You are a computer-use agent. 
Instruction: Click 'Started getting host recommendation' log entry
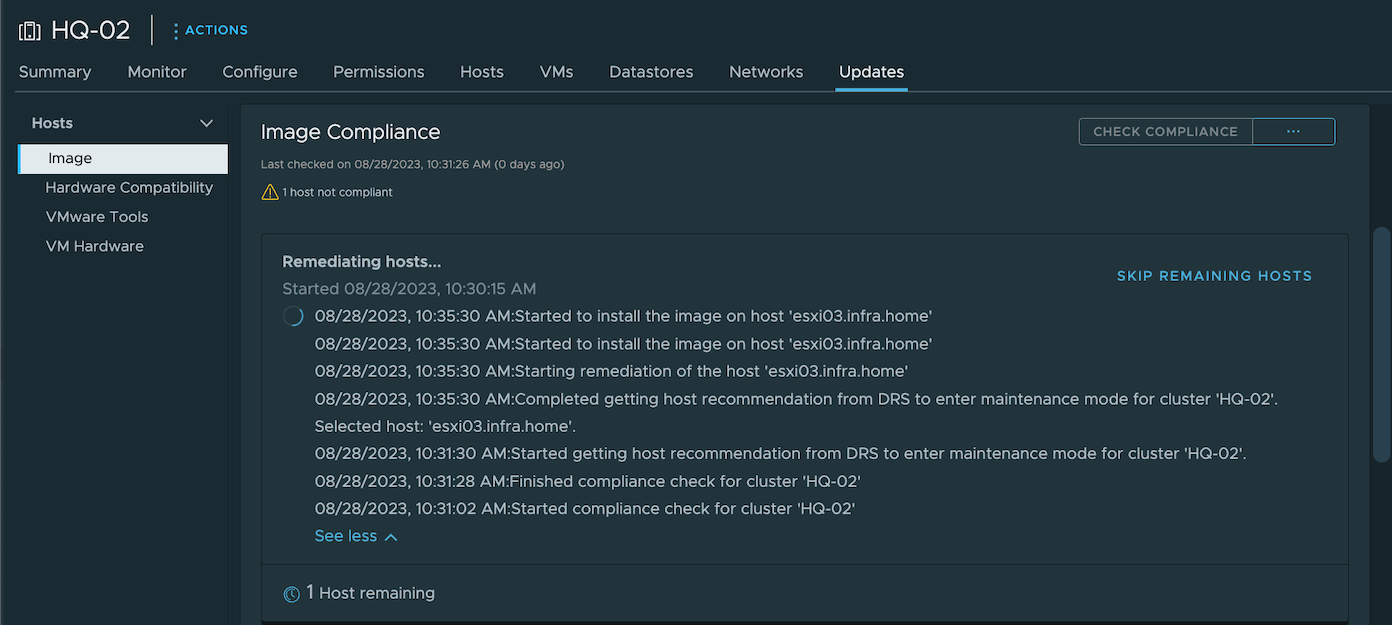coord(780,454)
